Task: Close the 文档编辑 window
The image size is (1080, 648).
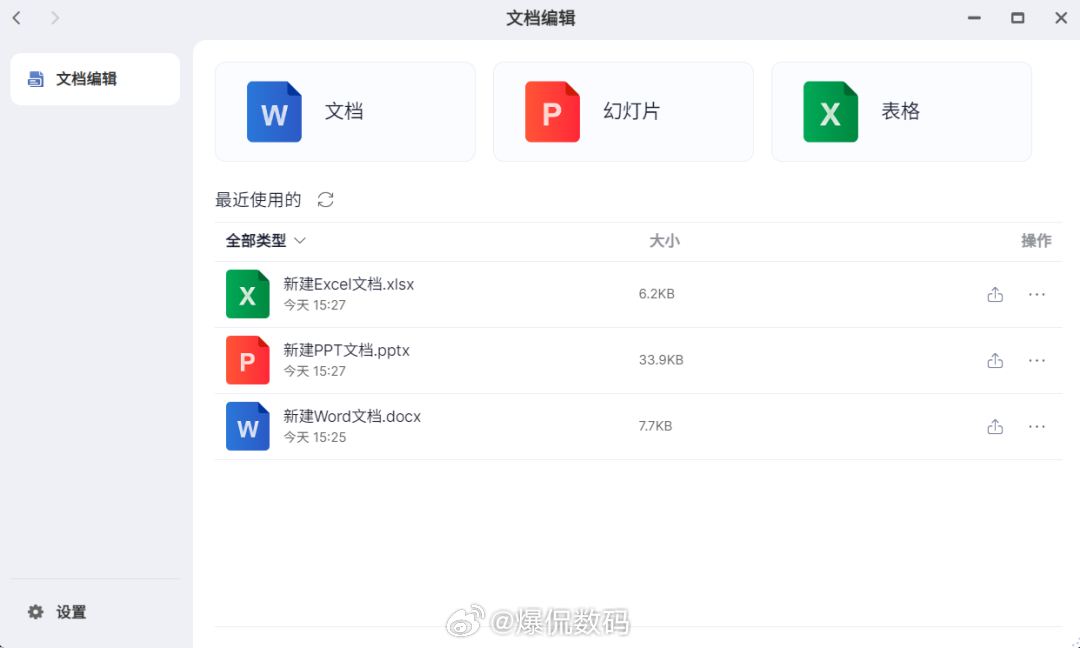Action: 1061,18
